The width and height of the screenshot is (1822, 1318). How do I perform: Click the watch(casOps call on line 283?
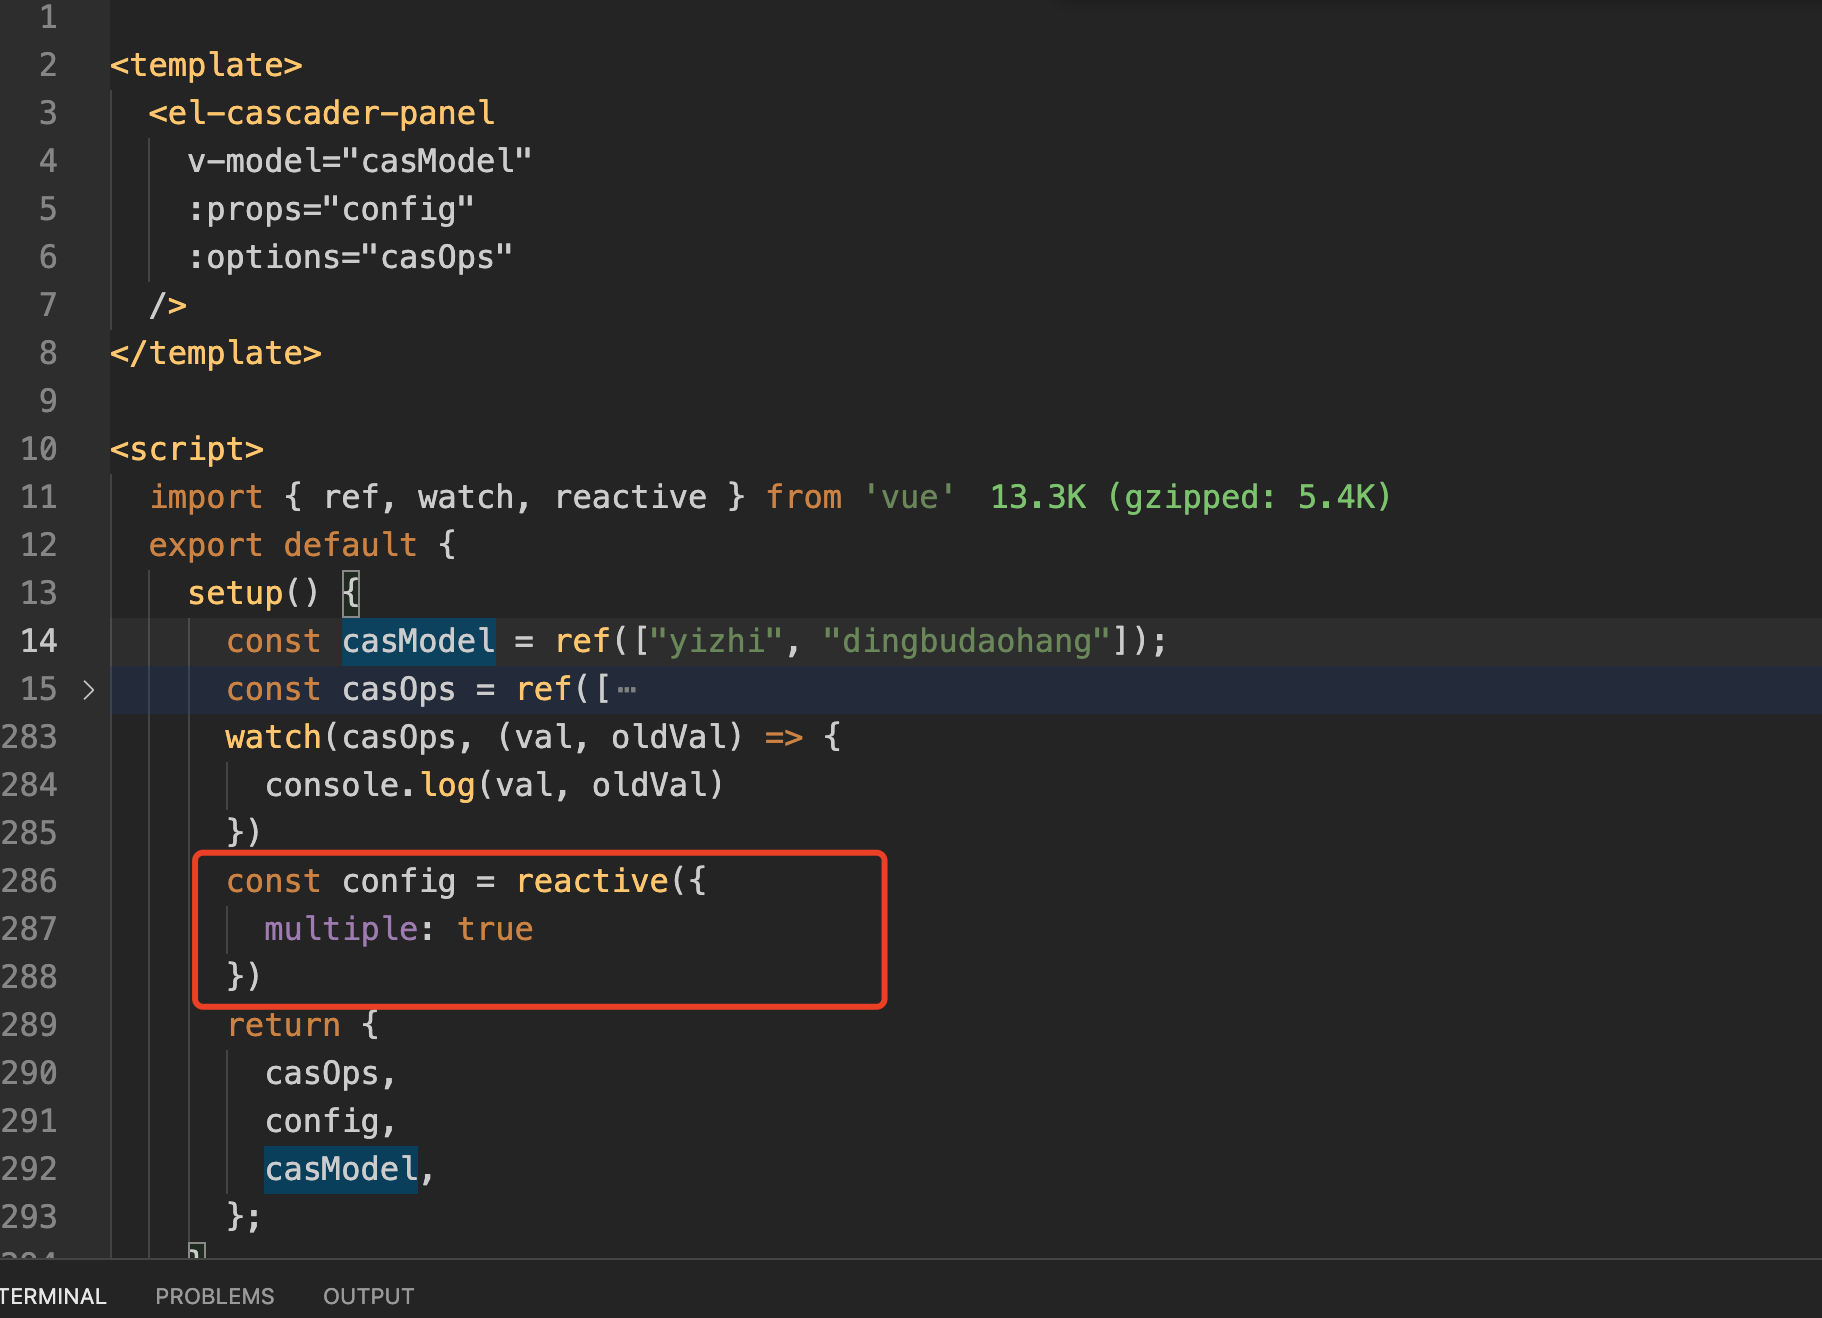click(x=348, y=737)
